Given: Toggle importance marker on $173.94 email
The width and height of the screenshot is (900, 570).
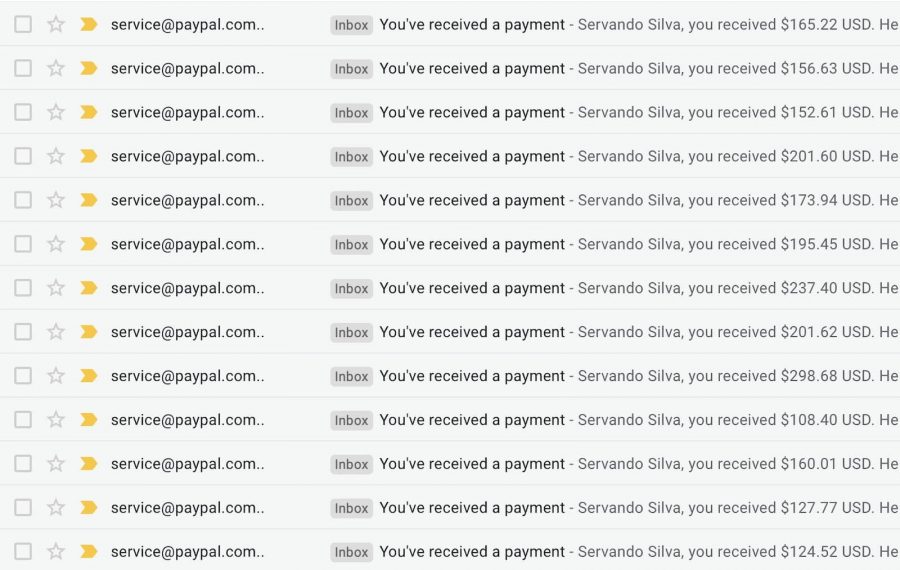Looking at the screenshot, I should coord(88,200).
